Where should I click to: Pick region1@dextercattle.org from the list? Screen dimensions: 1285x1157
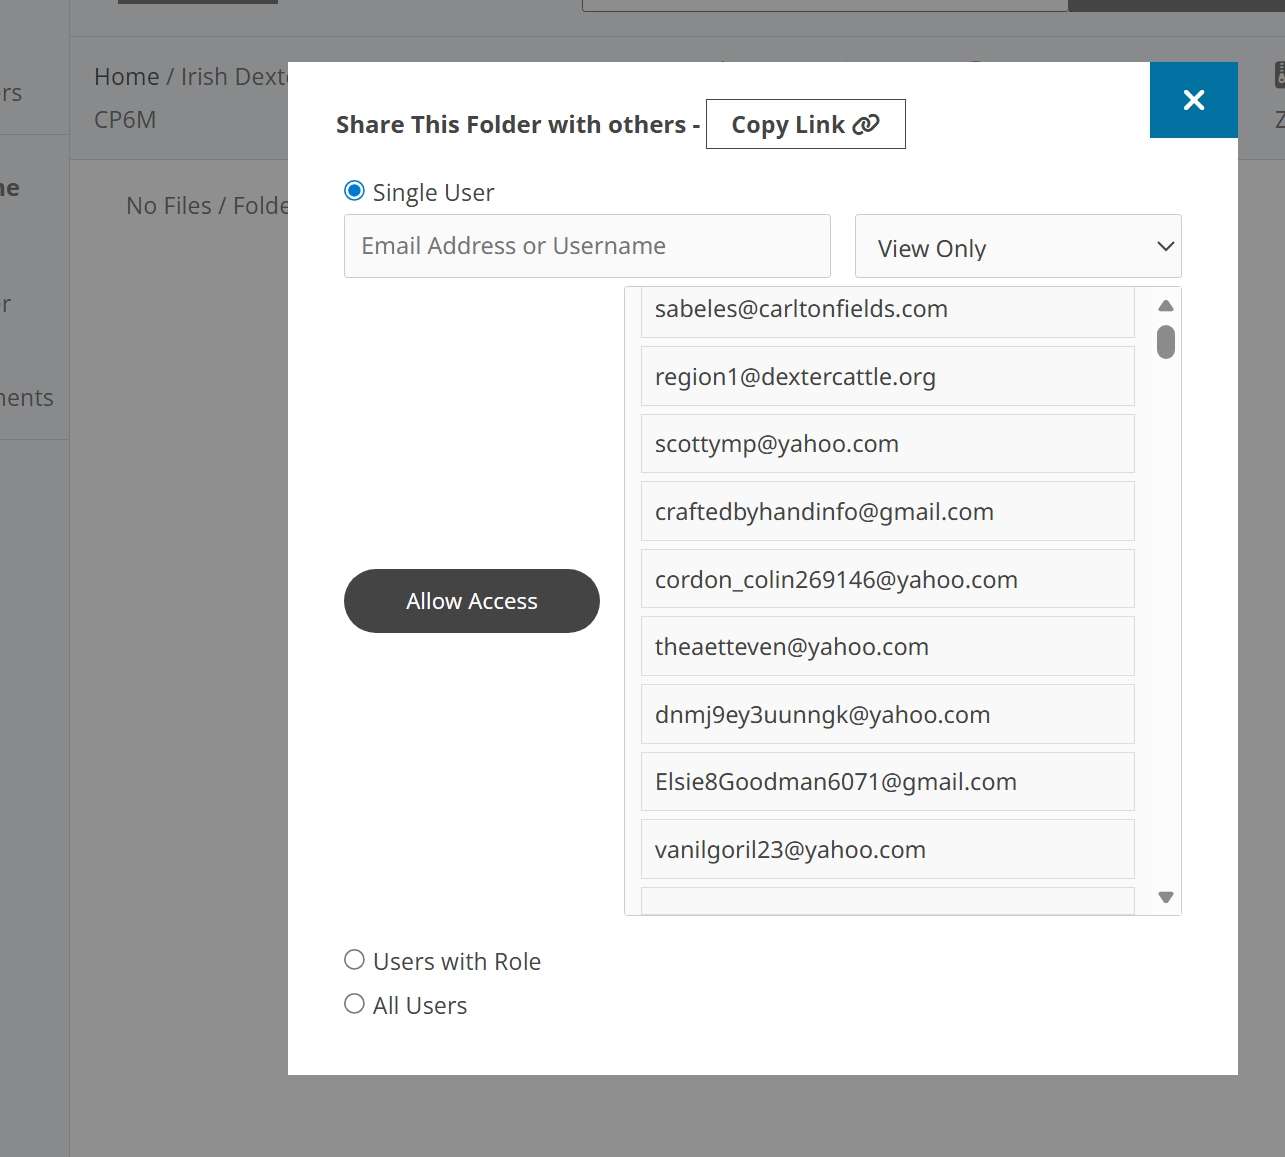pyautogui.click(x=887, y=377)
